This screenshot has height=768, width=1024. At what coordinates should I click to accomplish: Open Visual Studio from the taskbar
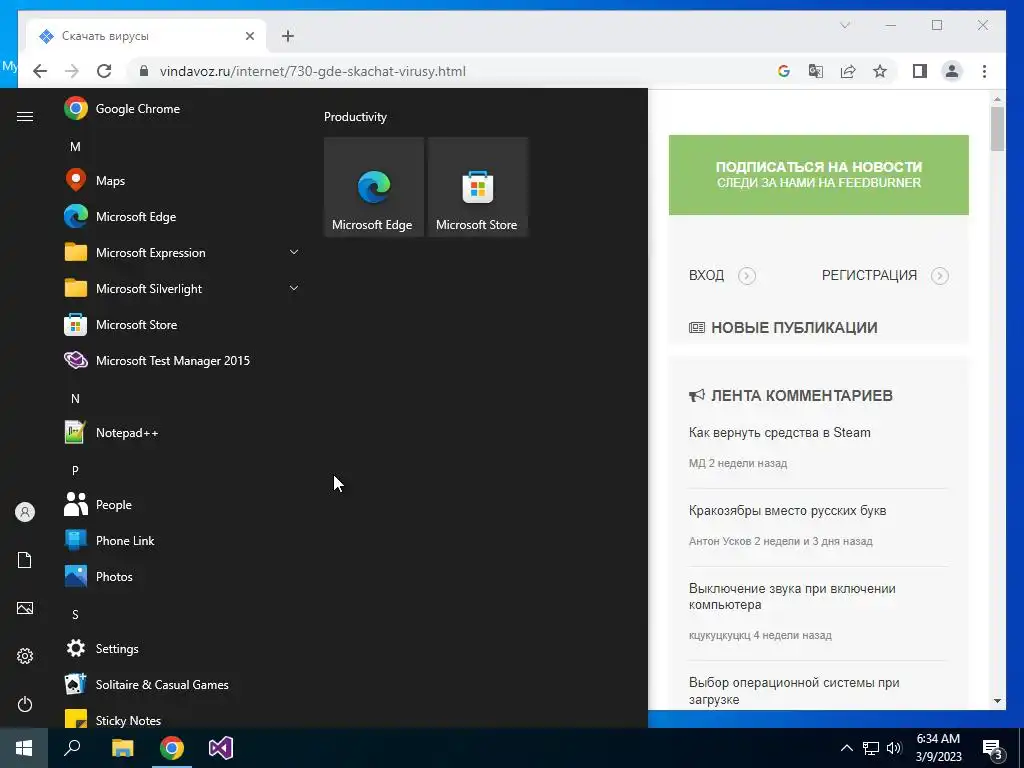click(x=221, y=748)
